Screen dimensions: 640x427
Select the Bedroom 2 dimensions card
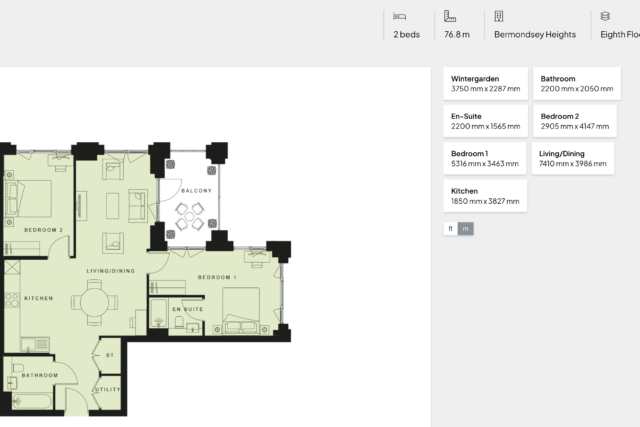click(x=575, y=121)
